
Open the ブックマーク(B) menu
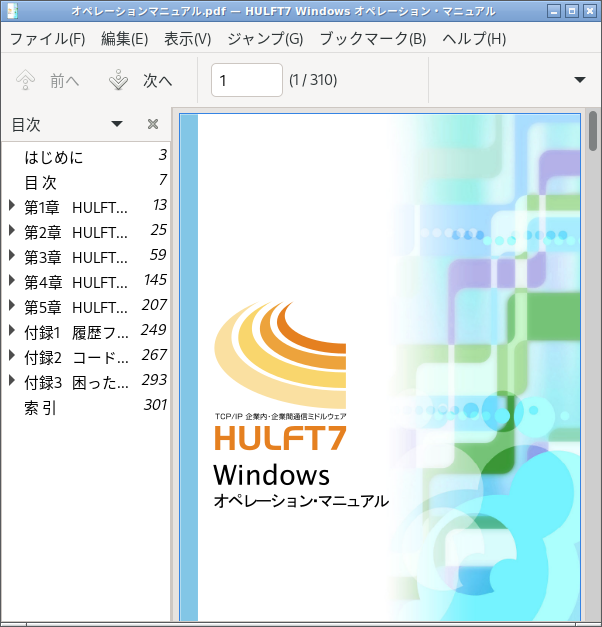372,39
